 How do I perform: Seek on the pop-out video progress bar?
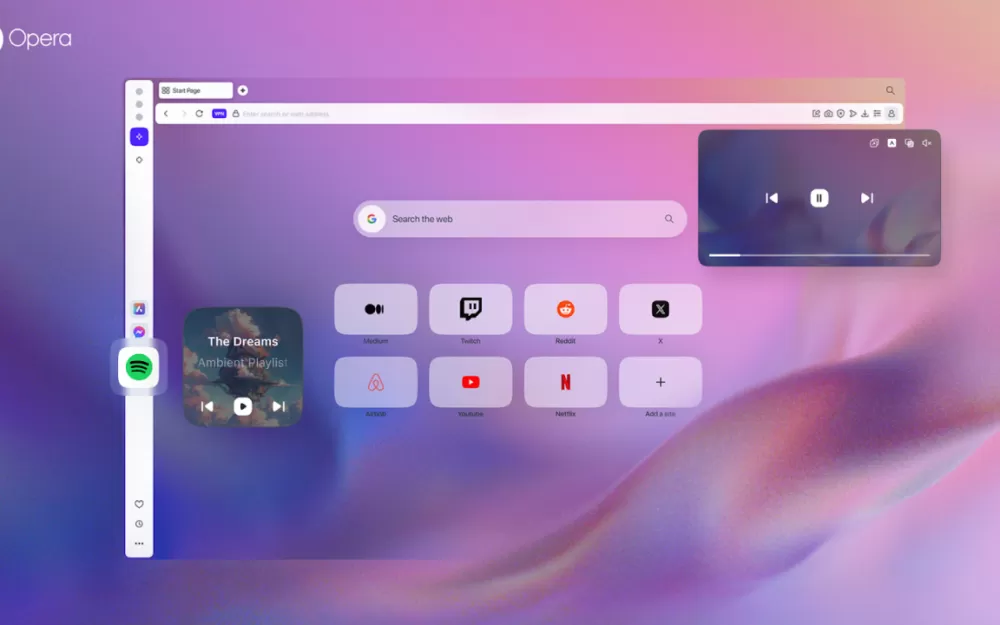click(820, 255)
